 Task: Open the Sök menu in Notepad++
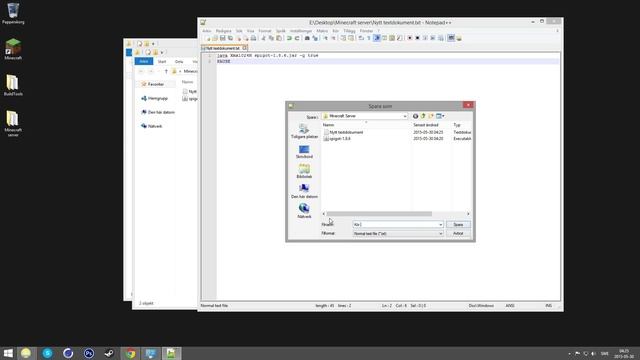[239, 31]
